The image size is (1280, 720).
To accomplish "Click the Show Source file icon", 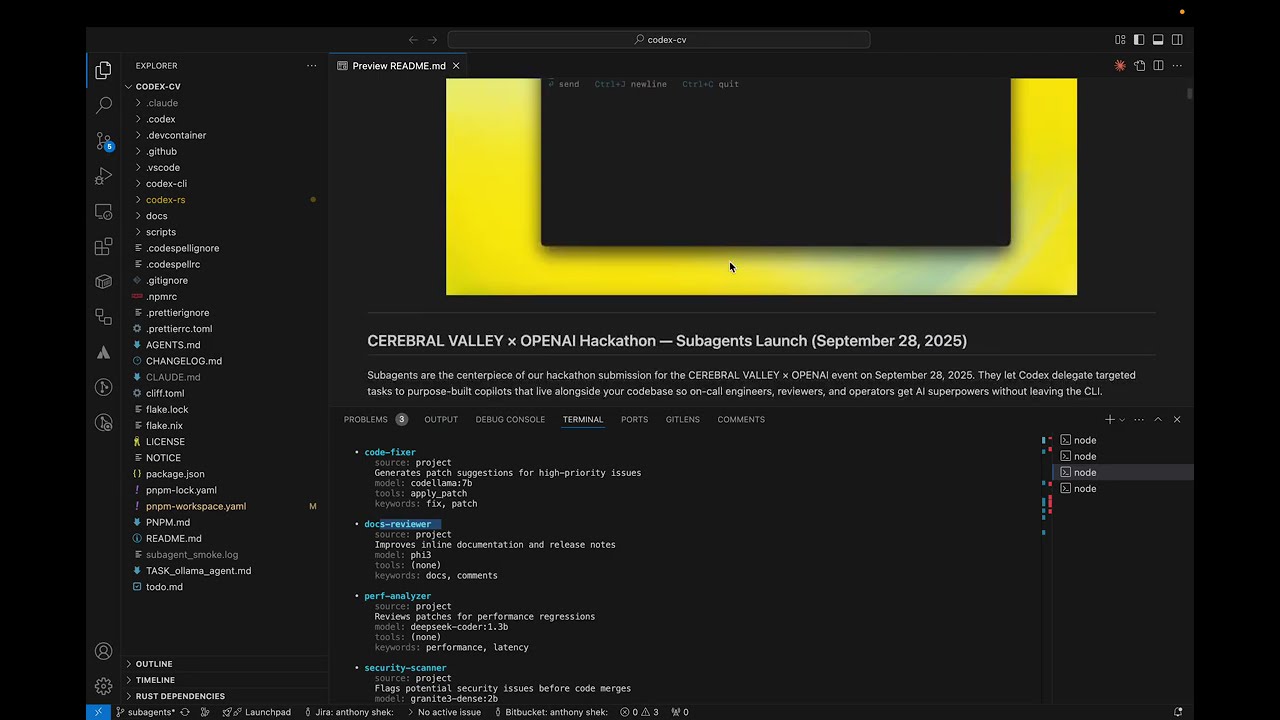I will point(1139,66).
